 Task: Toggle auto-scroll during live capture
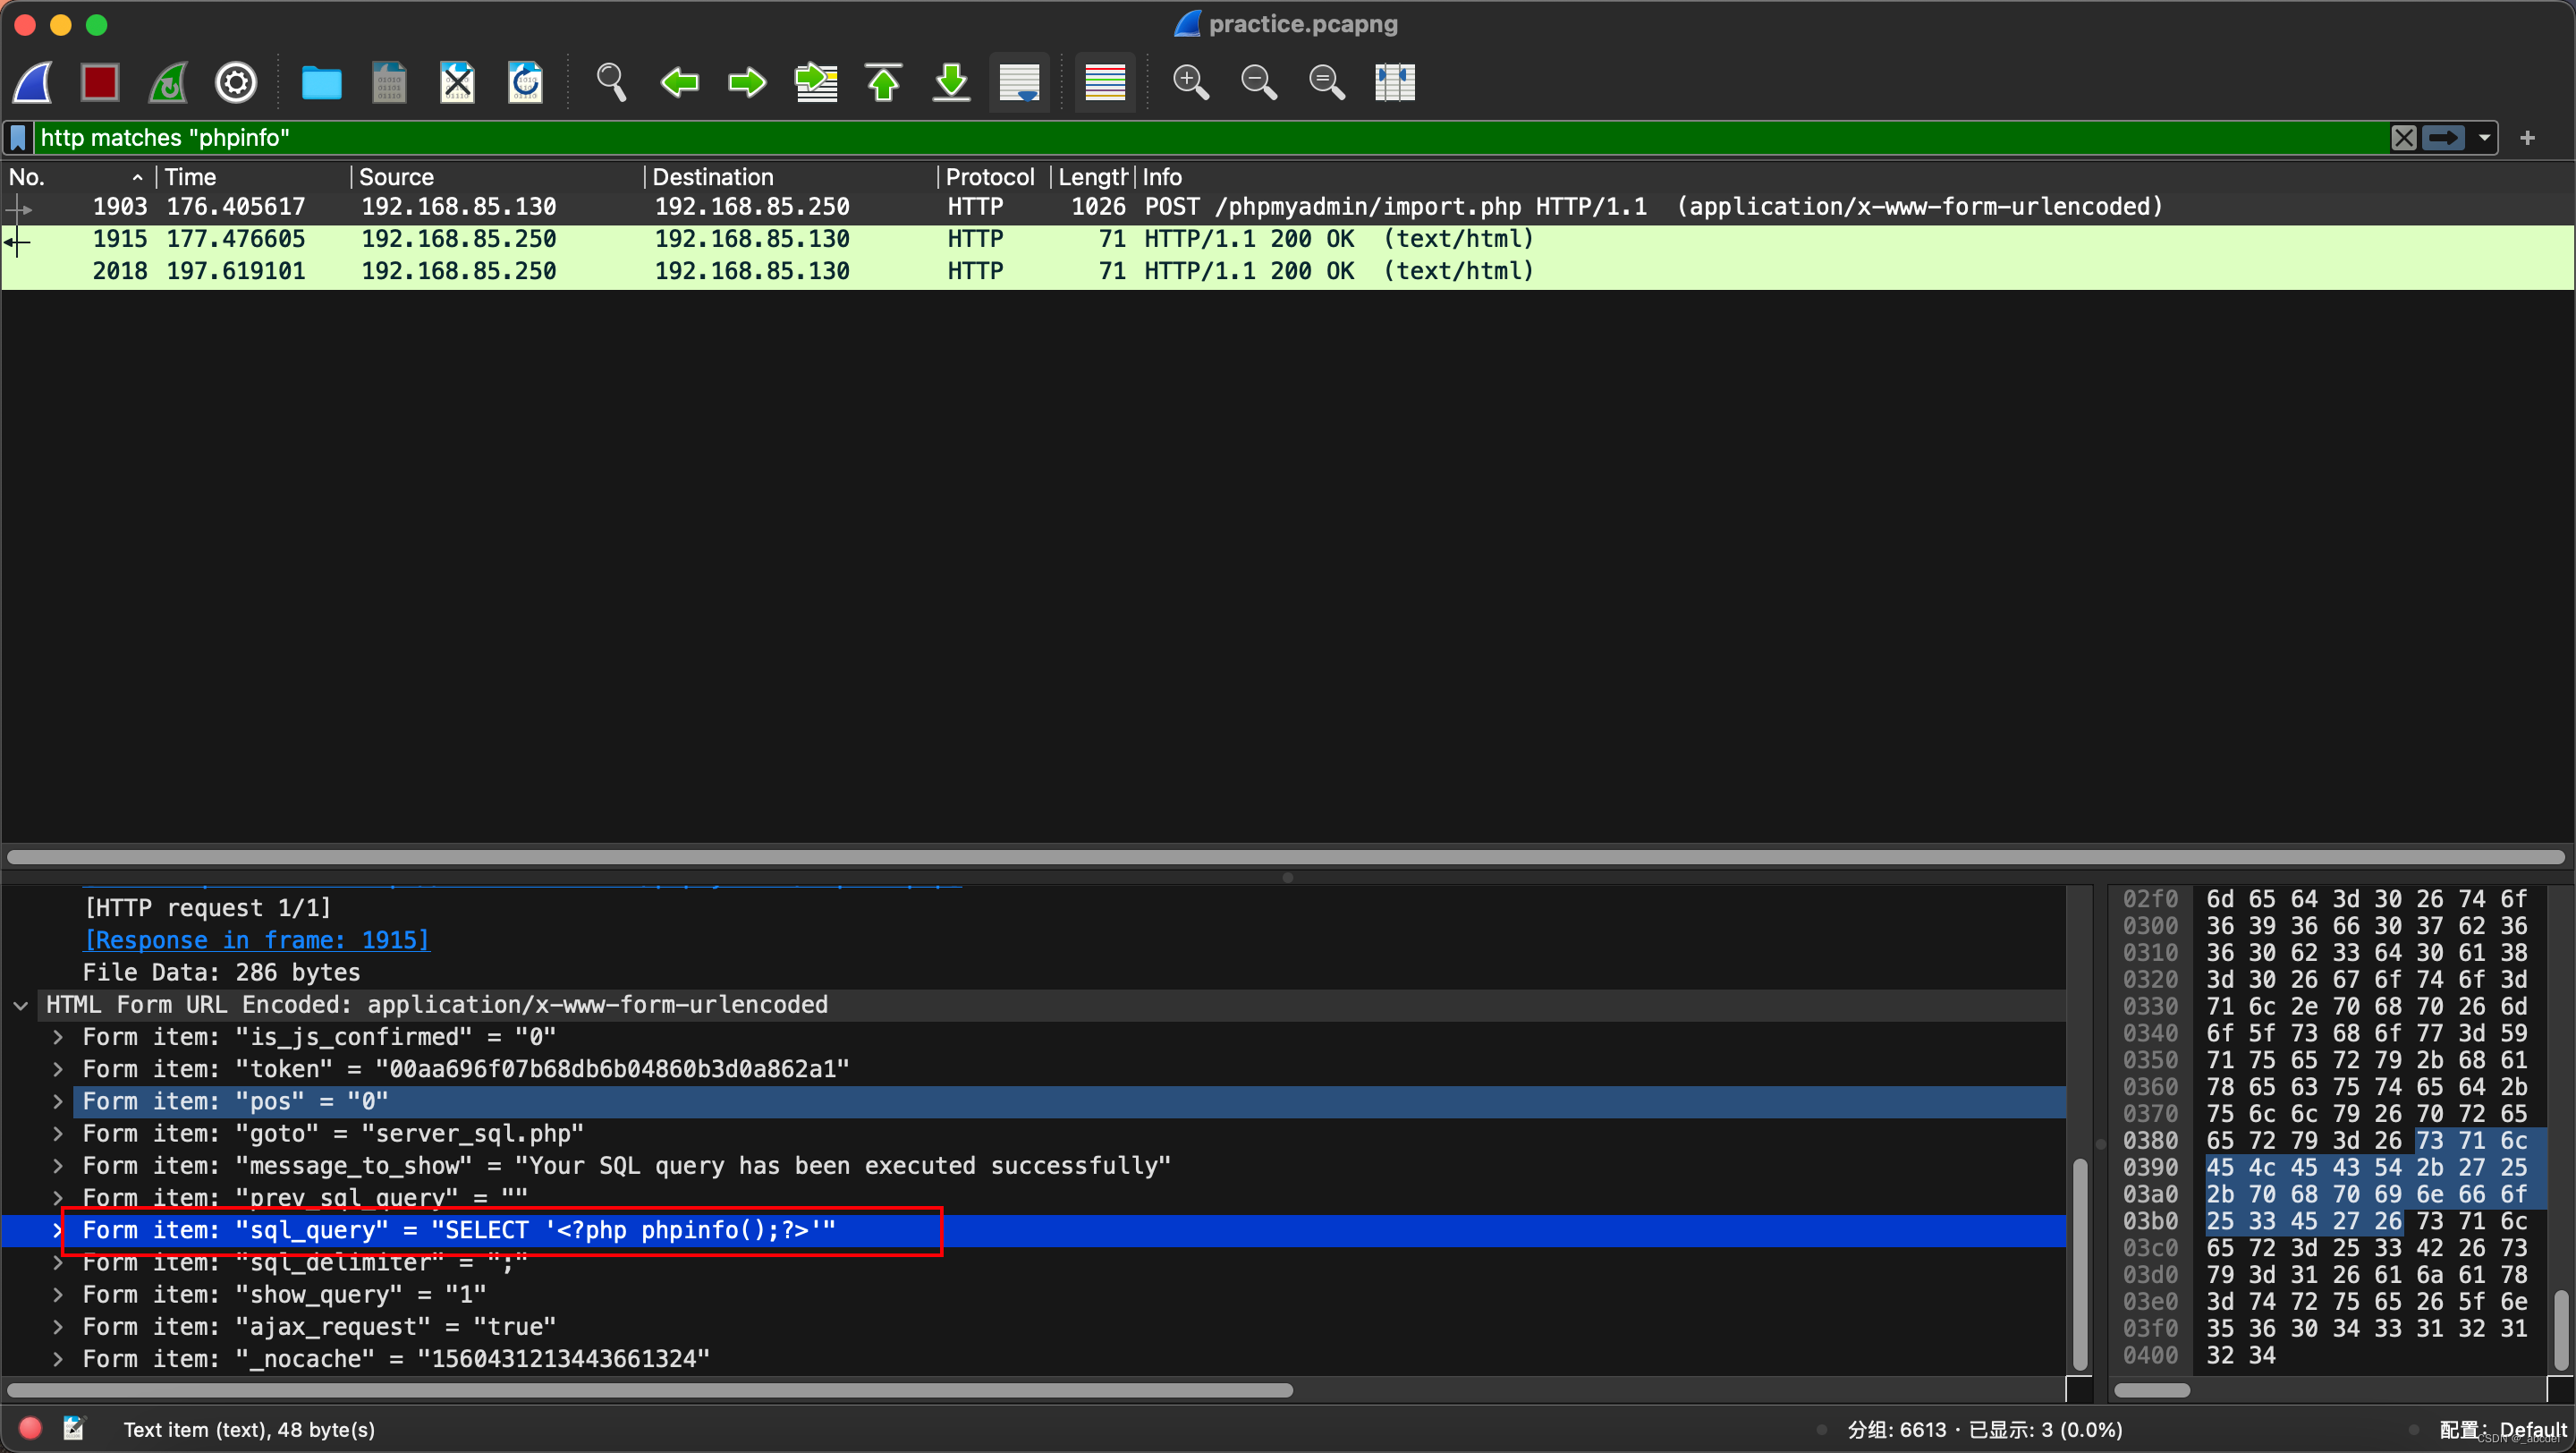tap(1019, 82)
